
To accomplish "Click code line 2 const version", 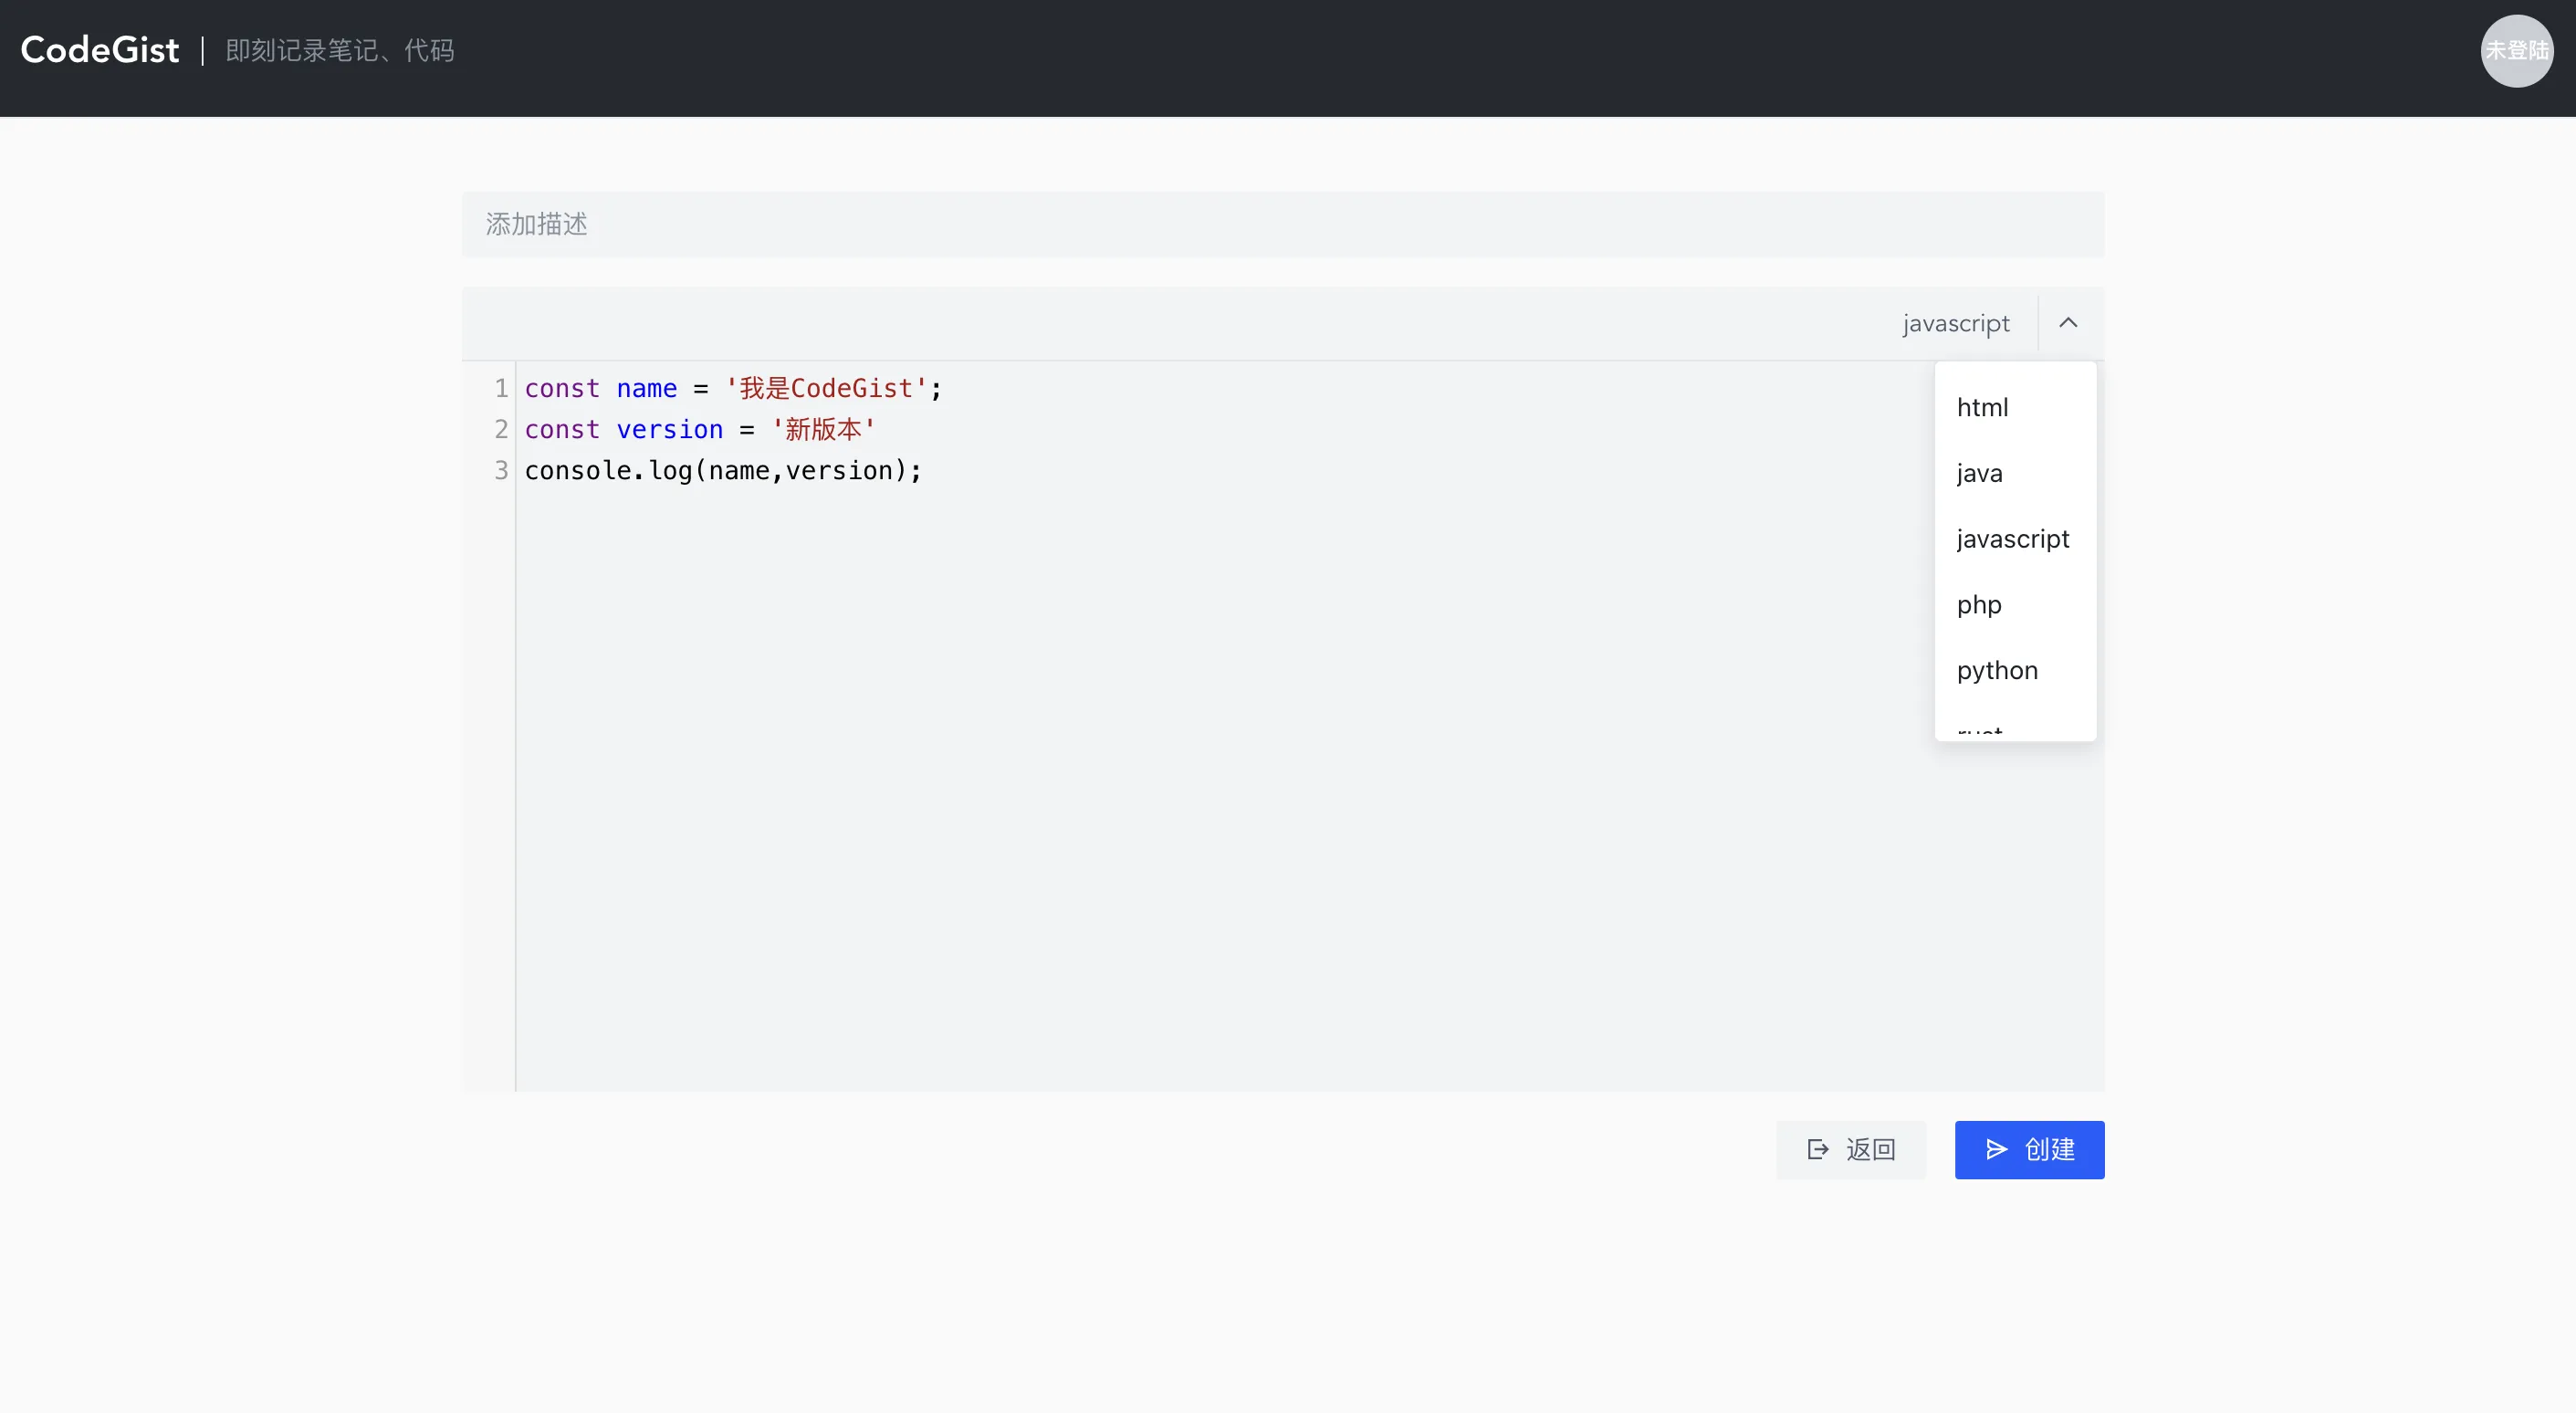I will click(x=699, y=429).
